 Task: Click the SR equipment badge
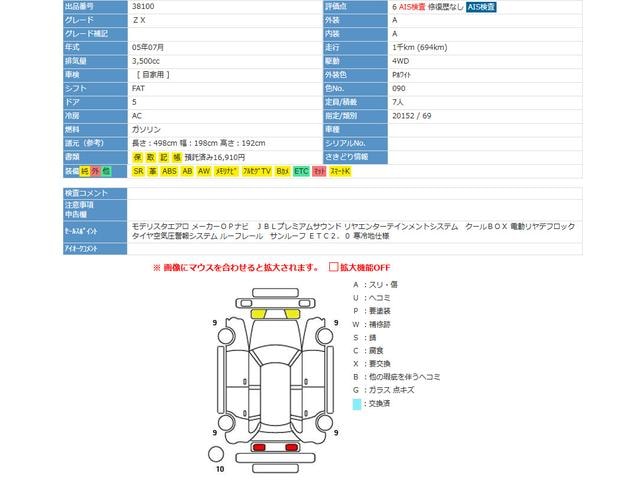coord(138,171)
